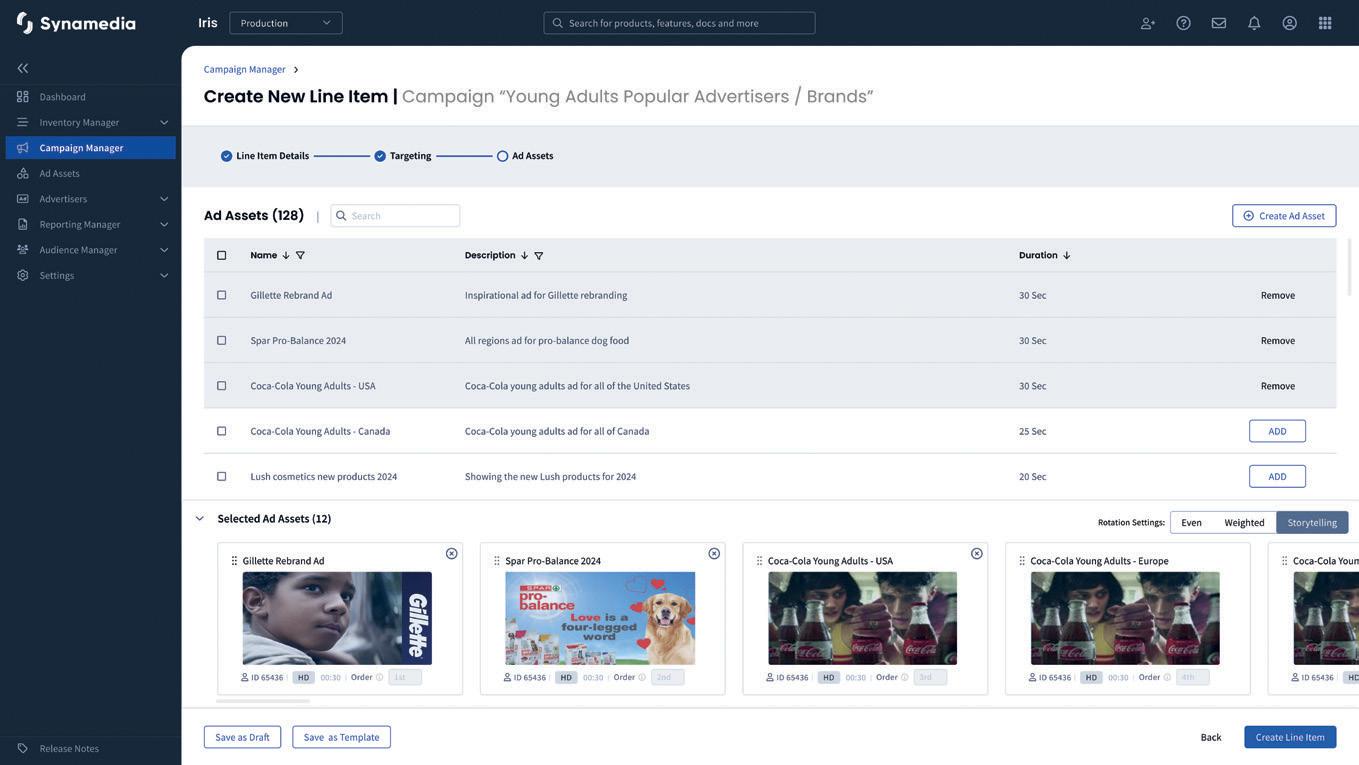Screen dimensions: 1359x765
Task: Remove the Coca-Cola Young Adults - USA card
Action: coord(977,554)
